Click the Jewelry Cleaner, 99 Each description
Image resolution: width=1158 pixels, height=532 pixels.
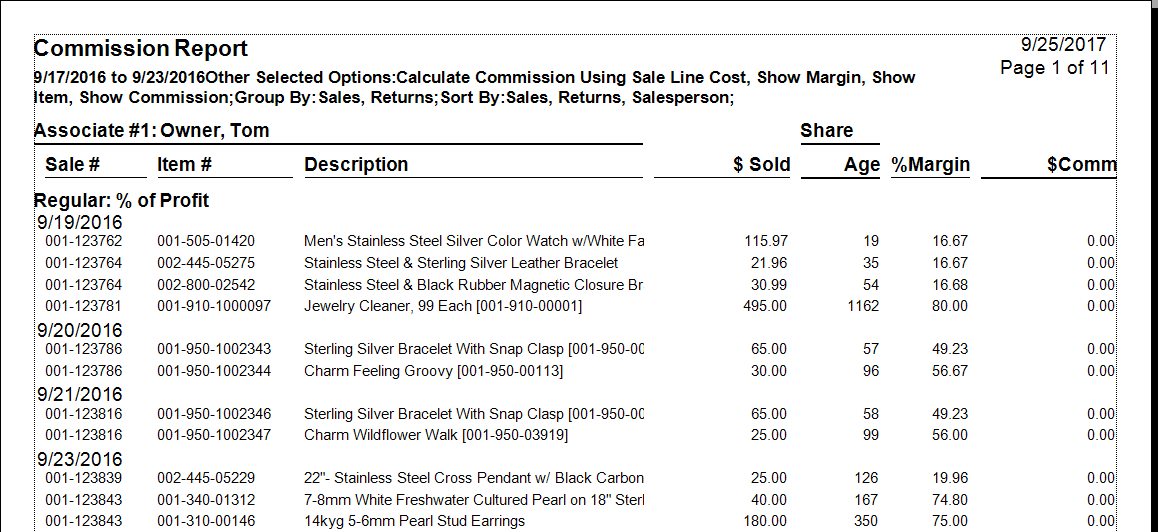[442, 306]
